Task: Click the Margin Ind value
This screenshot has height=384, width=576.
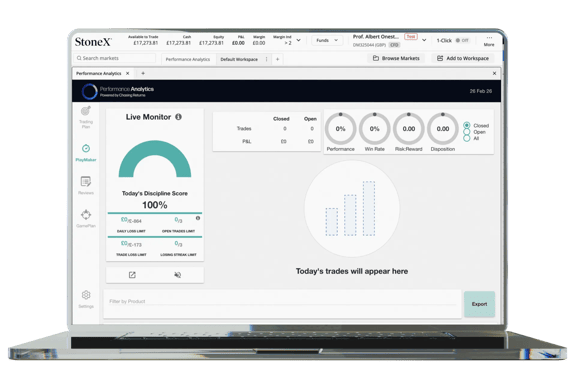Action: pyautogui.click(x=288, y=43)
